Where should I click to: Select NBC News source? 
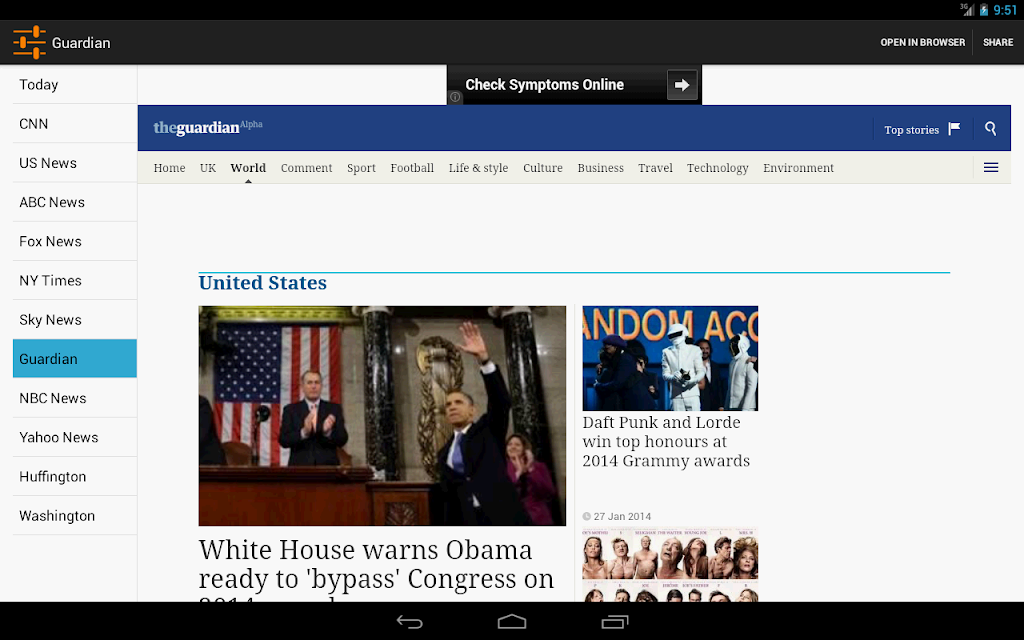[x=74, y=398]
